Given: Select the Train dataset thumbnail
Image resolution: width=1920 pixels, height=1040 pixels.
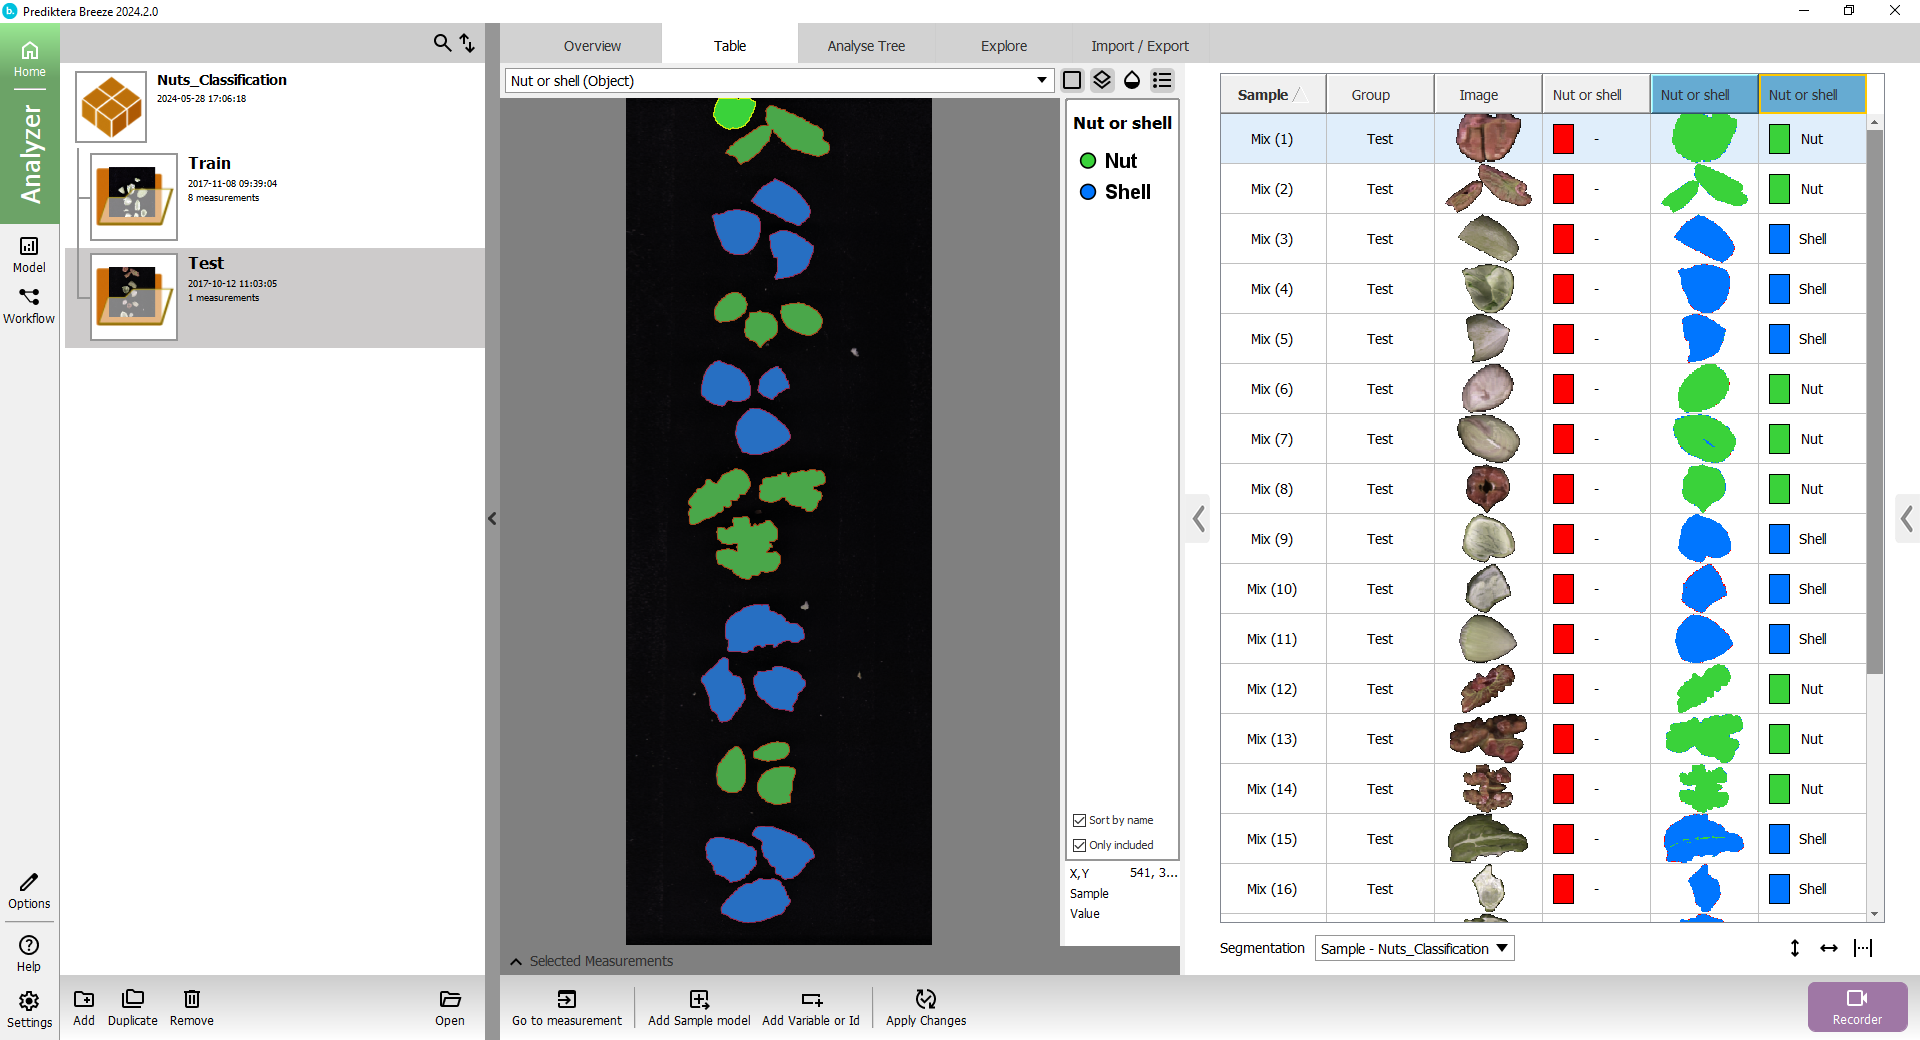Looking at the screenshot, I should tap(134, 197).
